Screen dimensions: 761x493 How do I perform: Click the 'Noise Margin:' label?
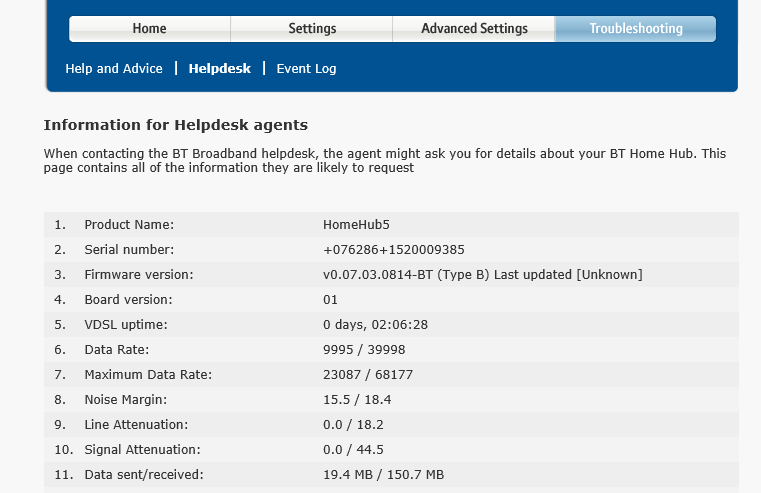click(126, 399)
